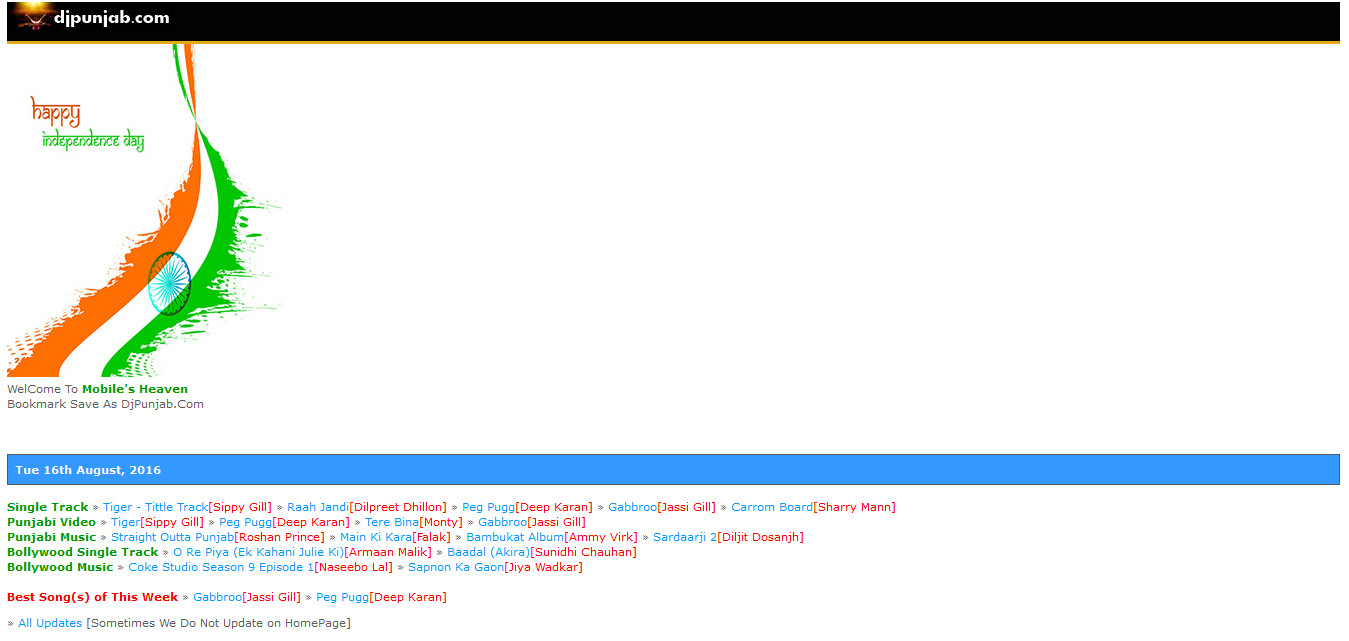This screenshot has height=641, width=1349.
Task: Click Bookmark Save As DjPunjab.Com text
Action: tap(105, 404)
